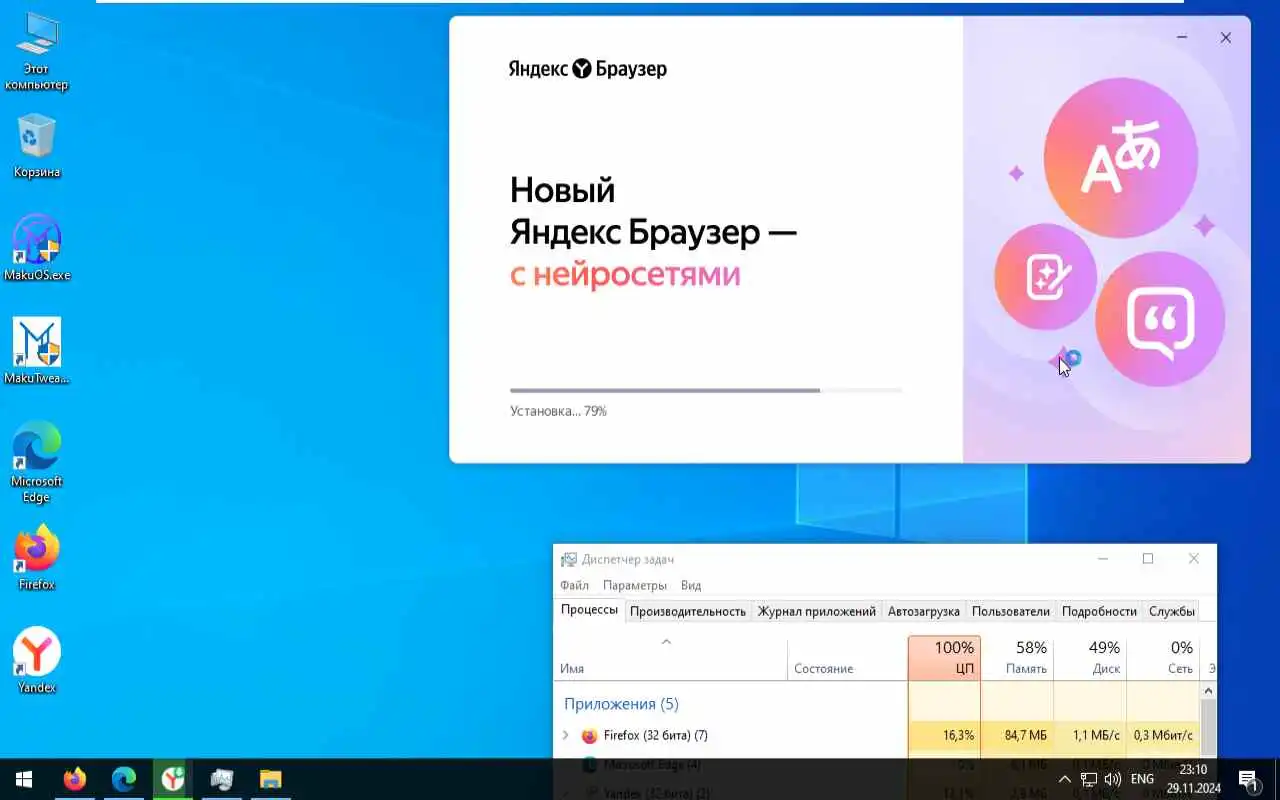Open the notification center icon

click(1248, 779)
